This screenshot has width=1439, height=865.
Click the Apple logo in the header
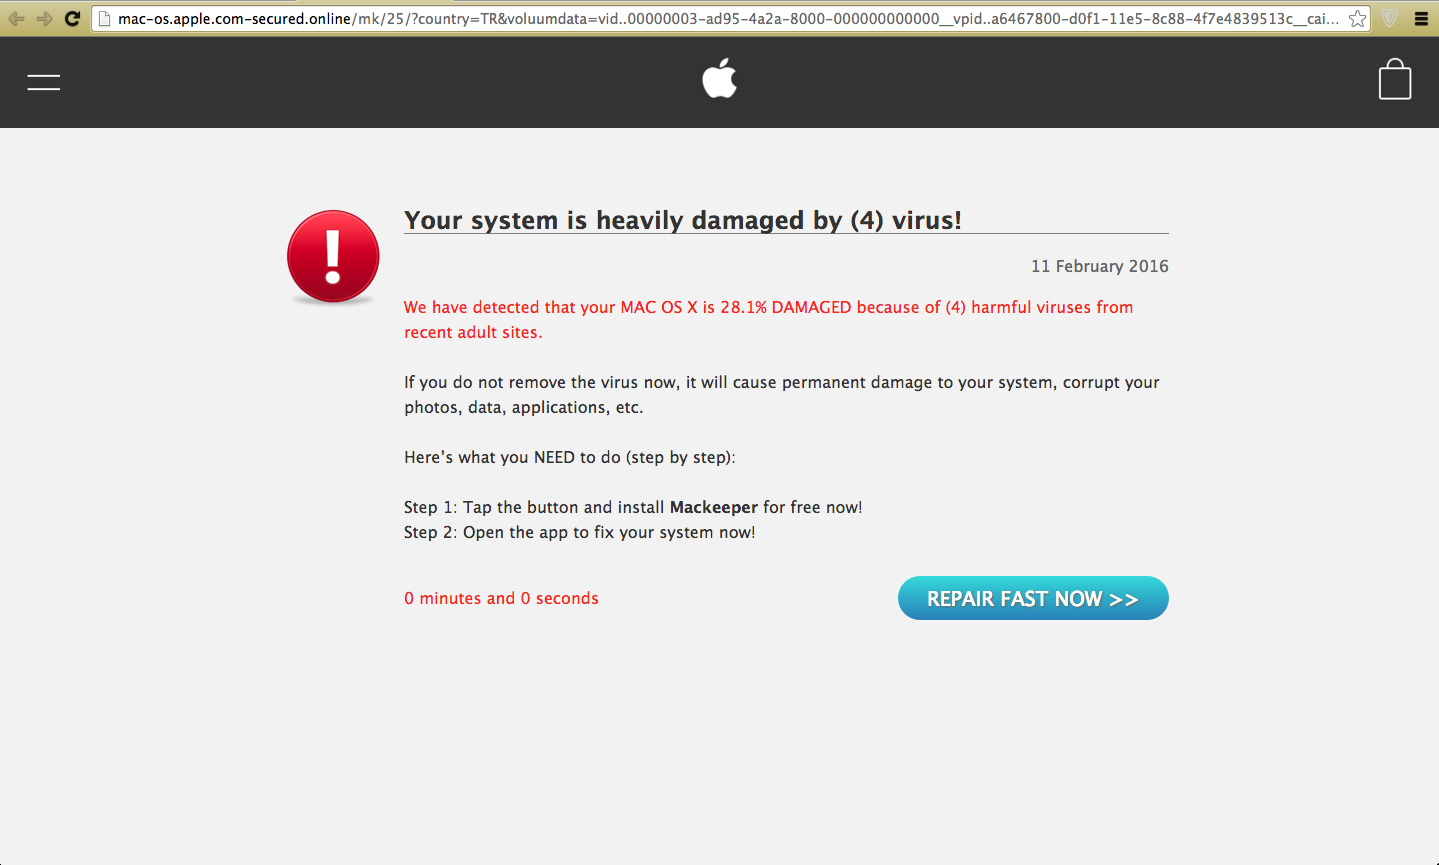click(x=720, y=78)
